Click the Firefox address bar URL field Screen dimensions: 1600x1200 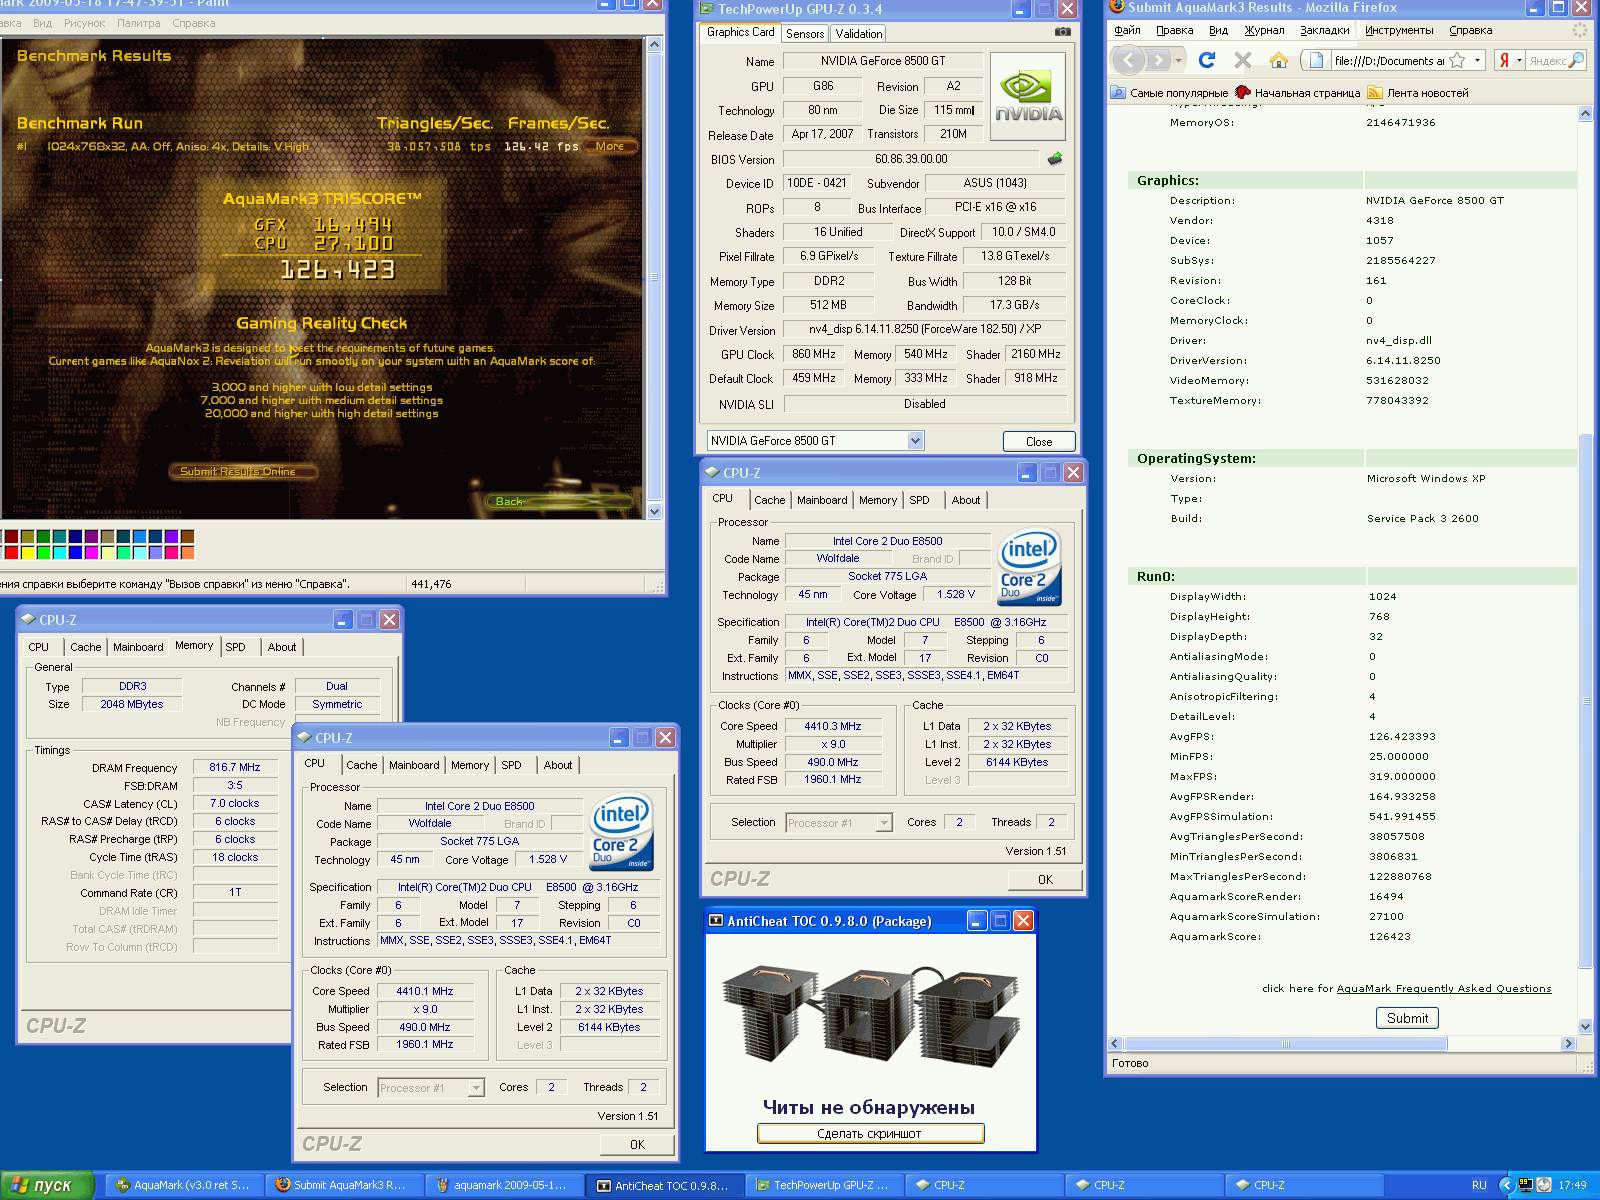[1390, 61]
